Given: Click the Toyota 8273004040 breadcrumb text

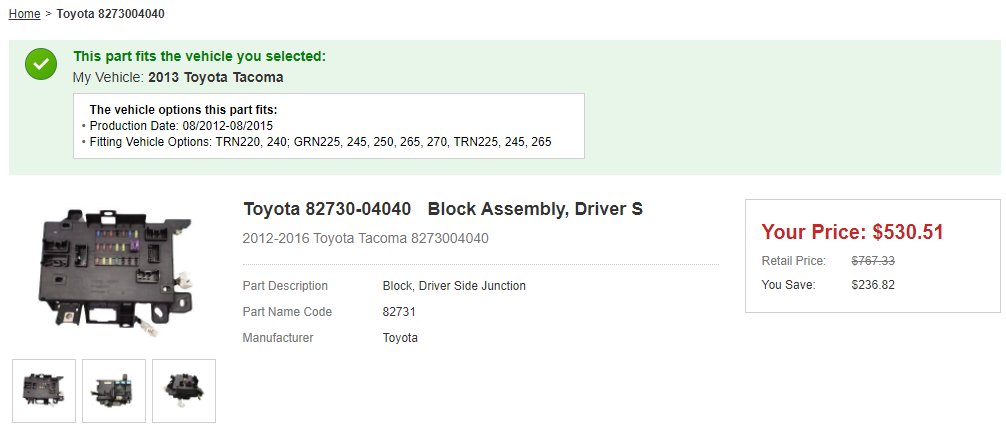Looking at the screenshot, I should click(110, 13).
